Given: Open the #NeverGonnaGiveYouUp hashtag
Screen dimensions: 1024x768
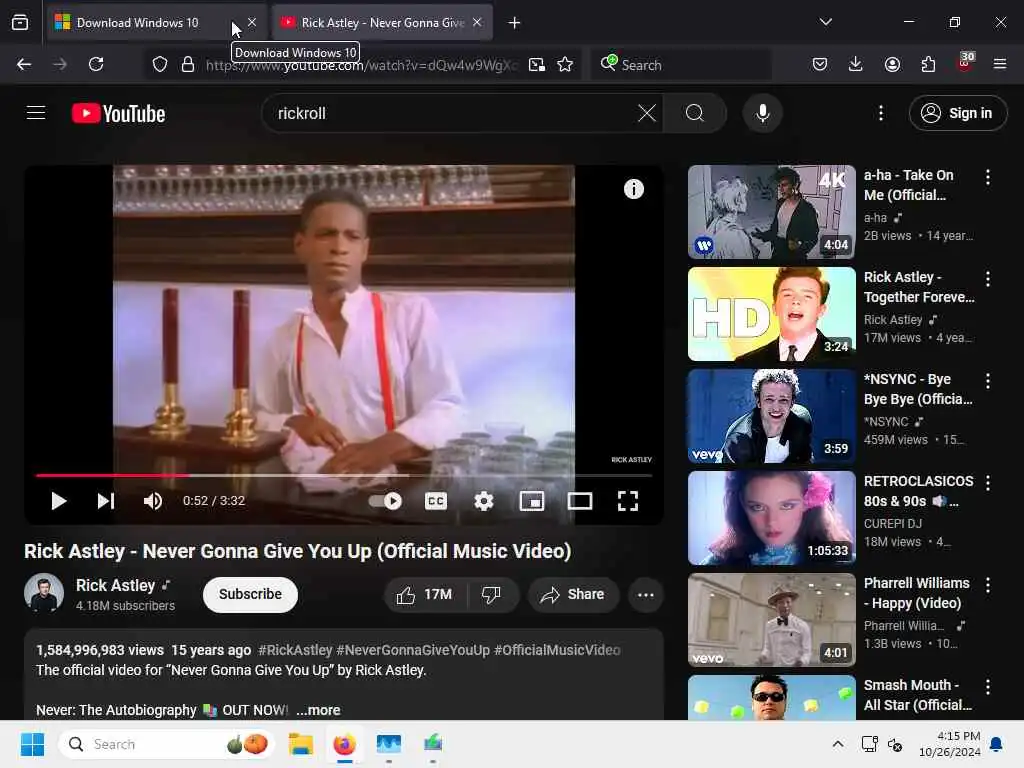Looking at the screenshot, I should pyautogui.click(x=413, y=650).
